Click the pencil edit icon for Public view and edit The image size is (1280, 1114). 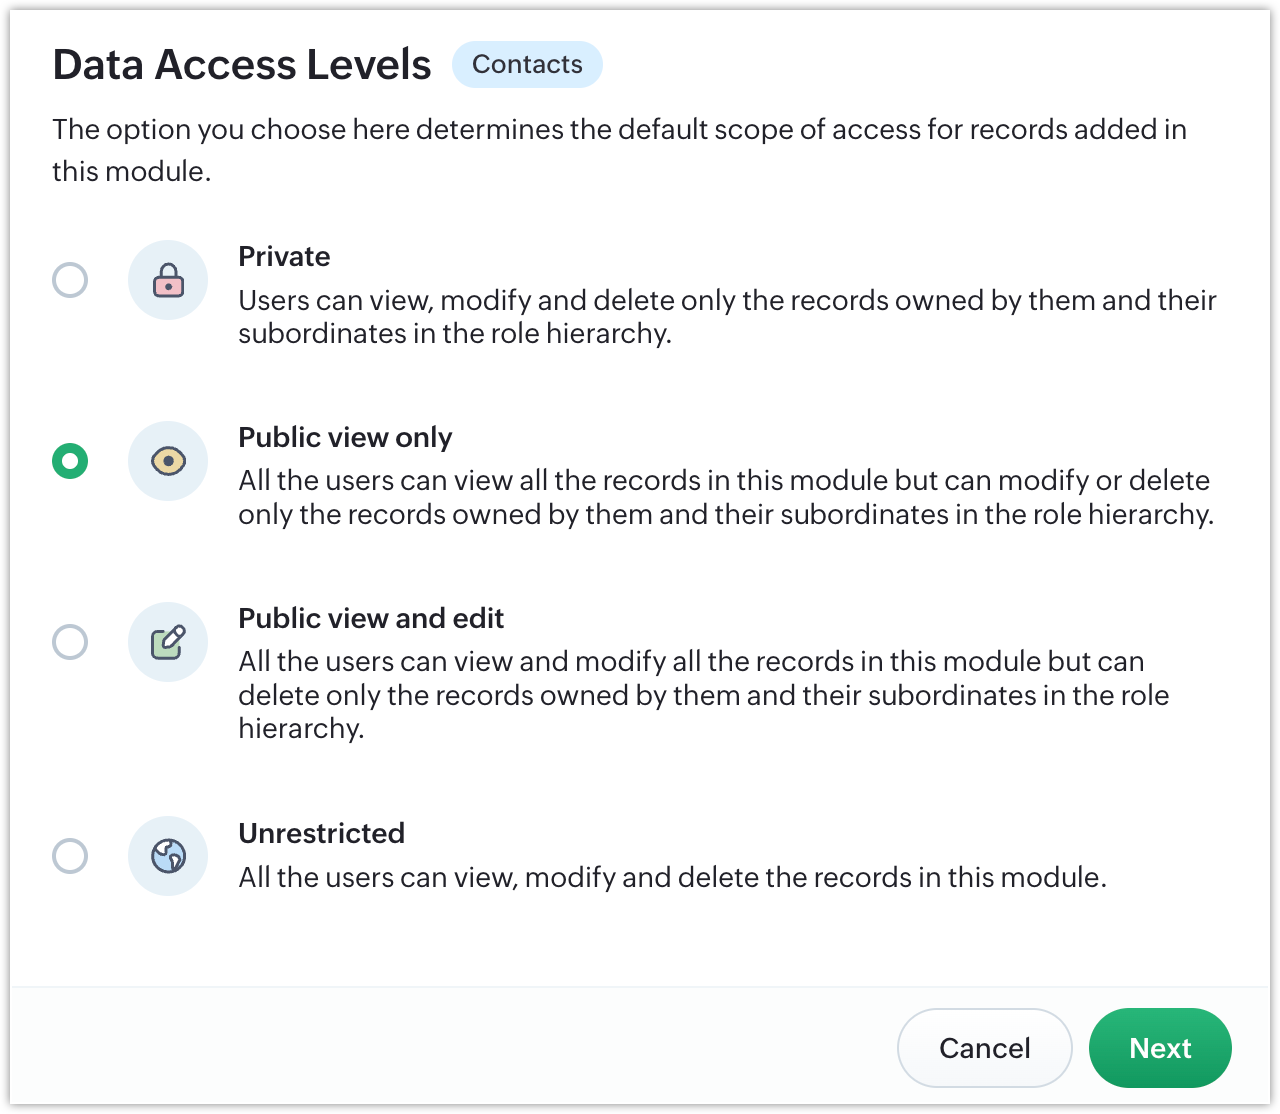coord(168,642)
